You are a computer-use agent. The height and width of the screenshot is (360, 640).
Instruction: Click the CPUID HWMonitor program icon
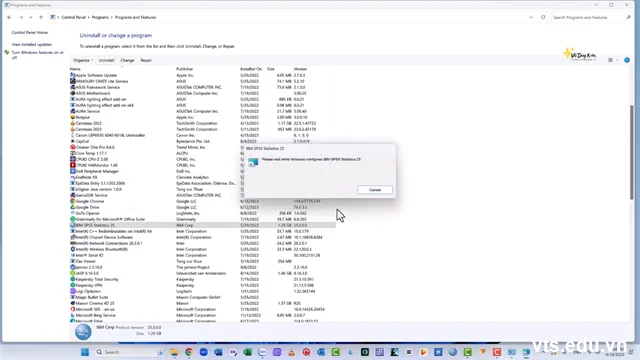click(73, 165)
